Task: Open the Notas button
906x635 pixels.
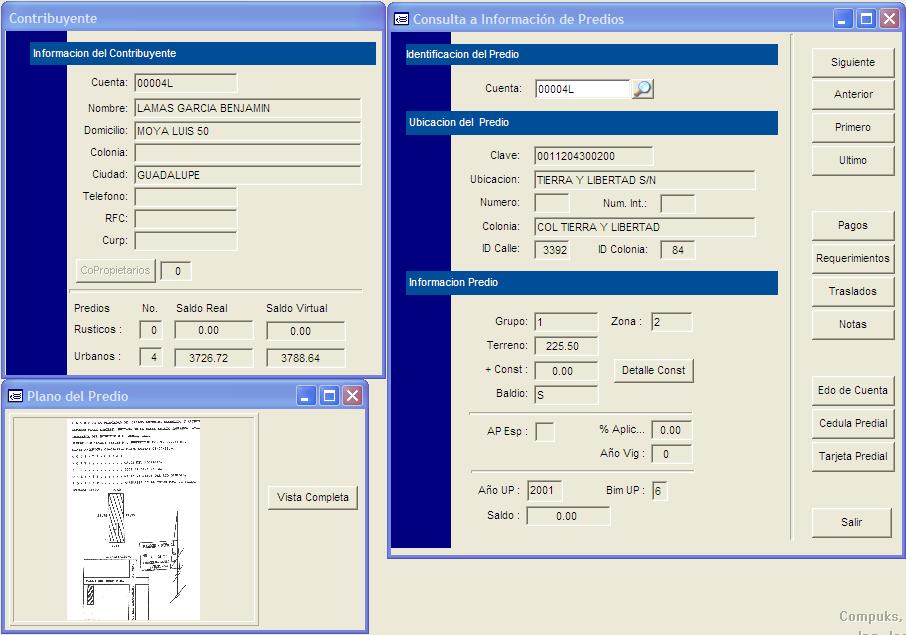Action: (x=852, y=324)
